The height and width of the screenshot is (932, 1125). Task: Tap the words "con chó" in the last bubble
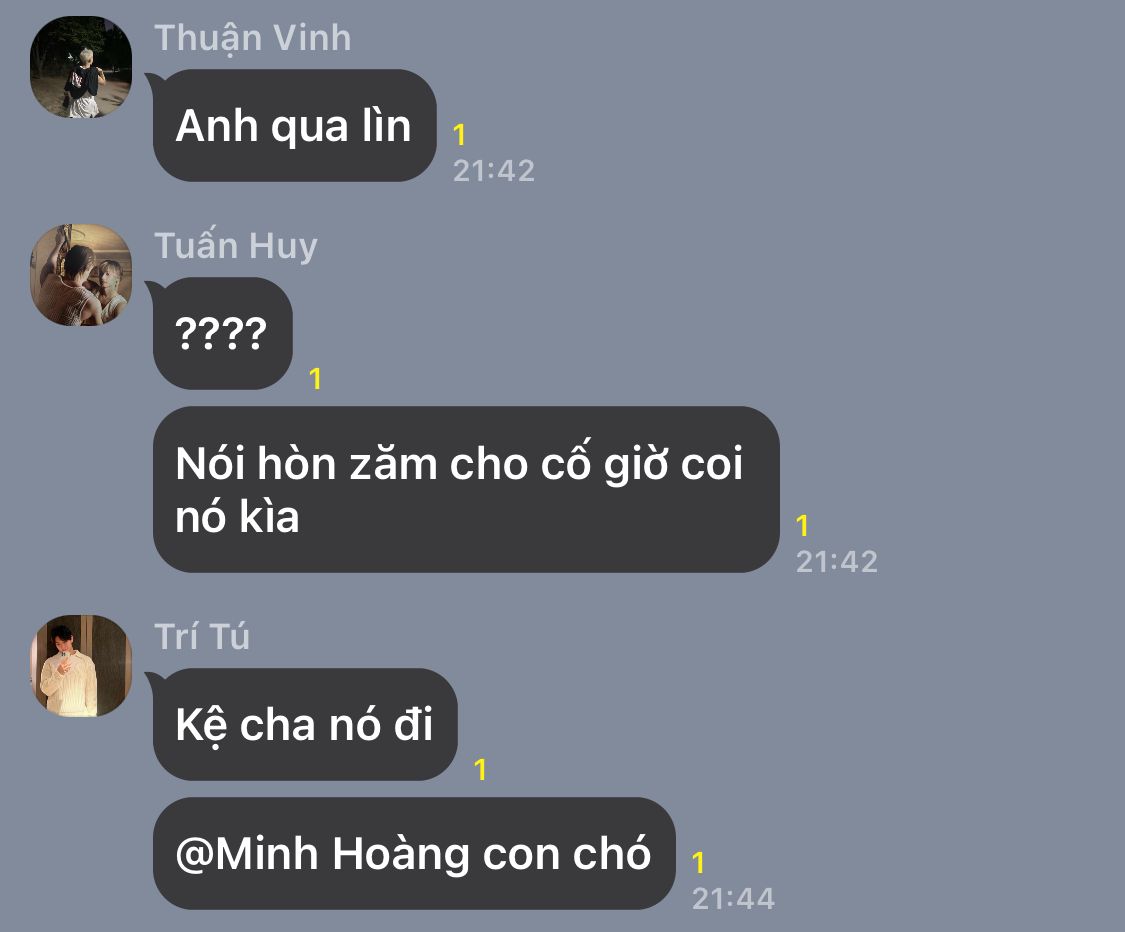click(x=567, y=854)
